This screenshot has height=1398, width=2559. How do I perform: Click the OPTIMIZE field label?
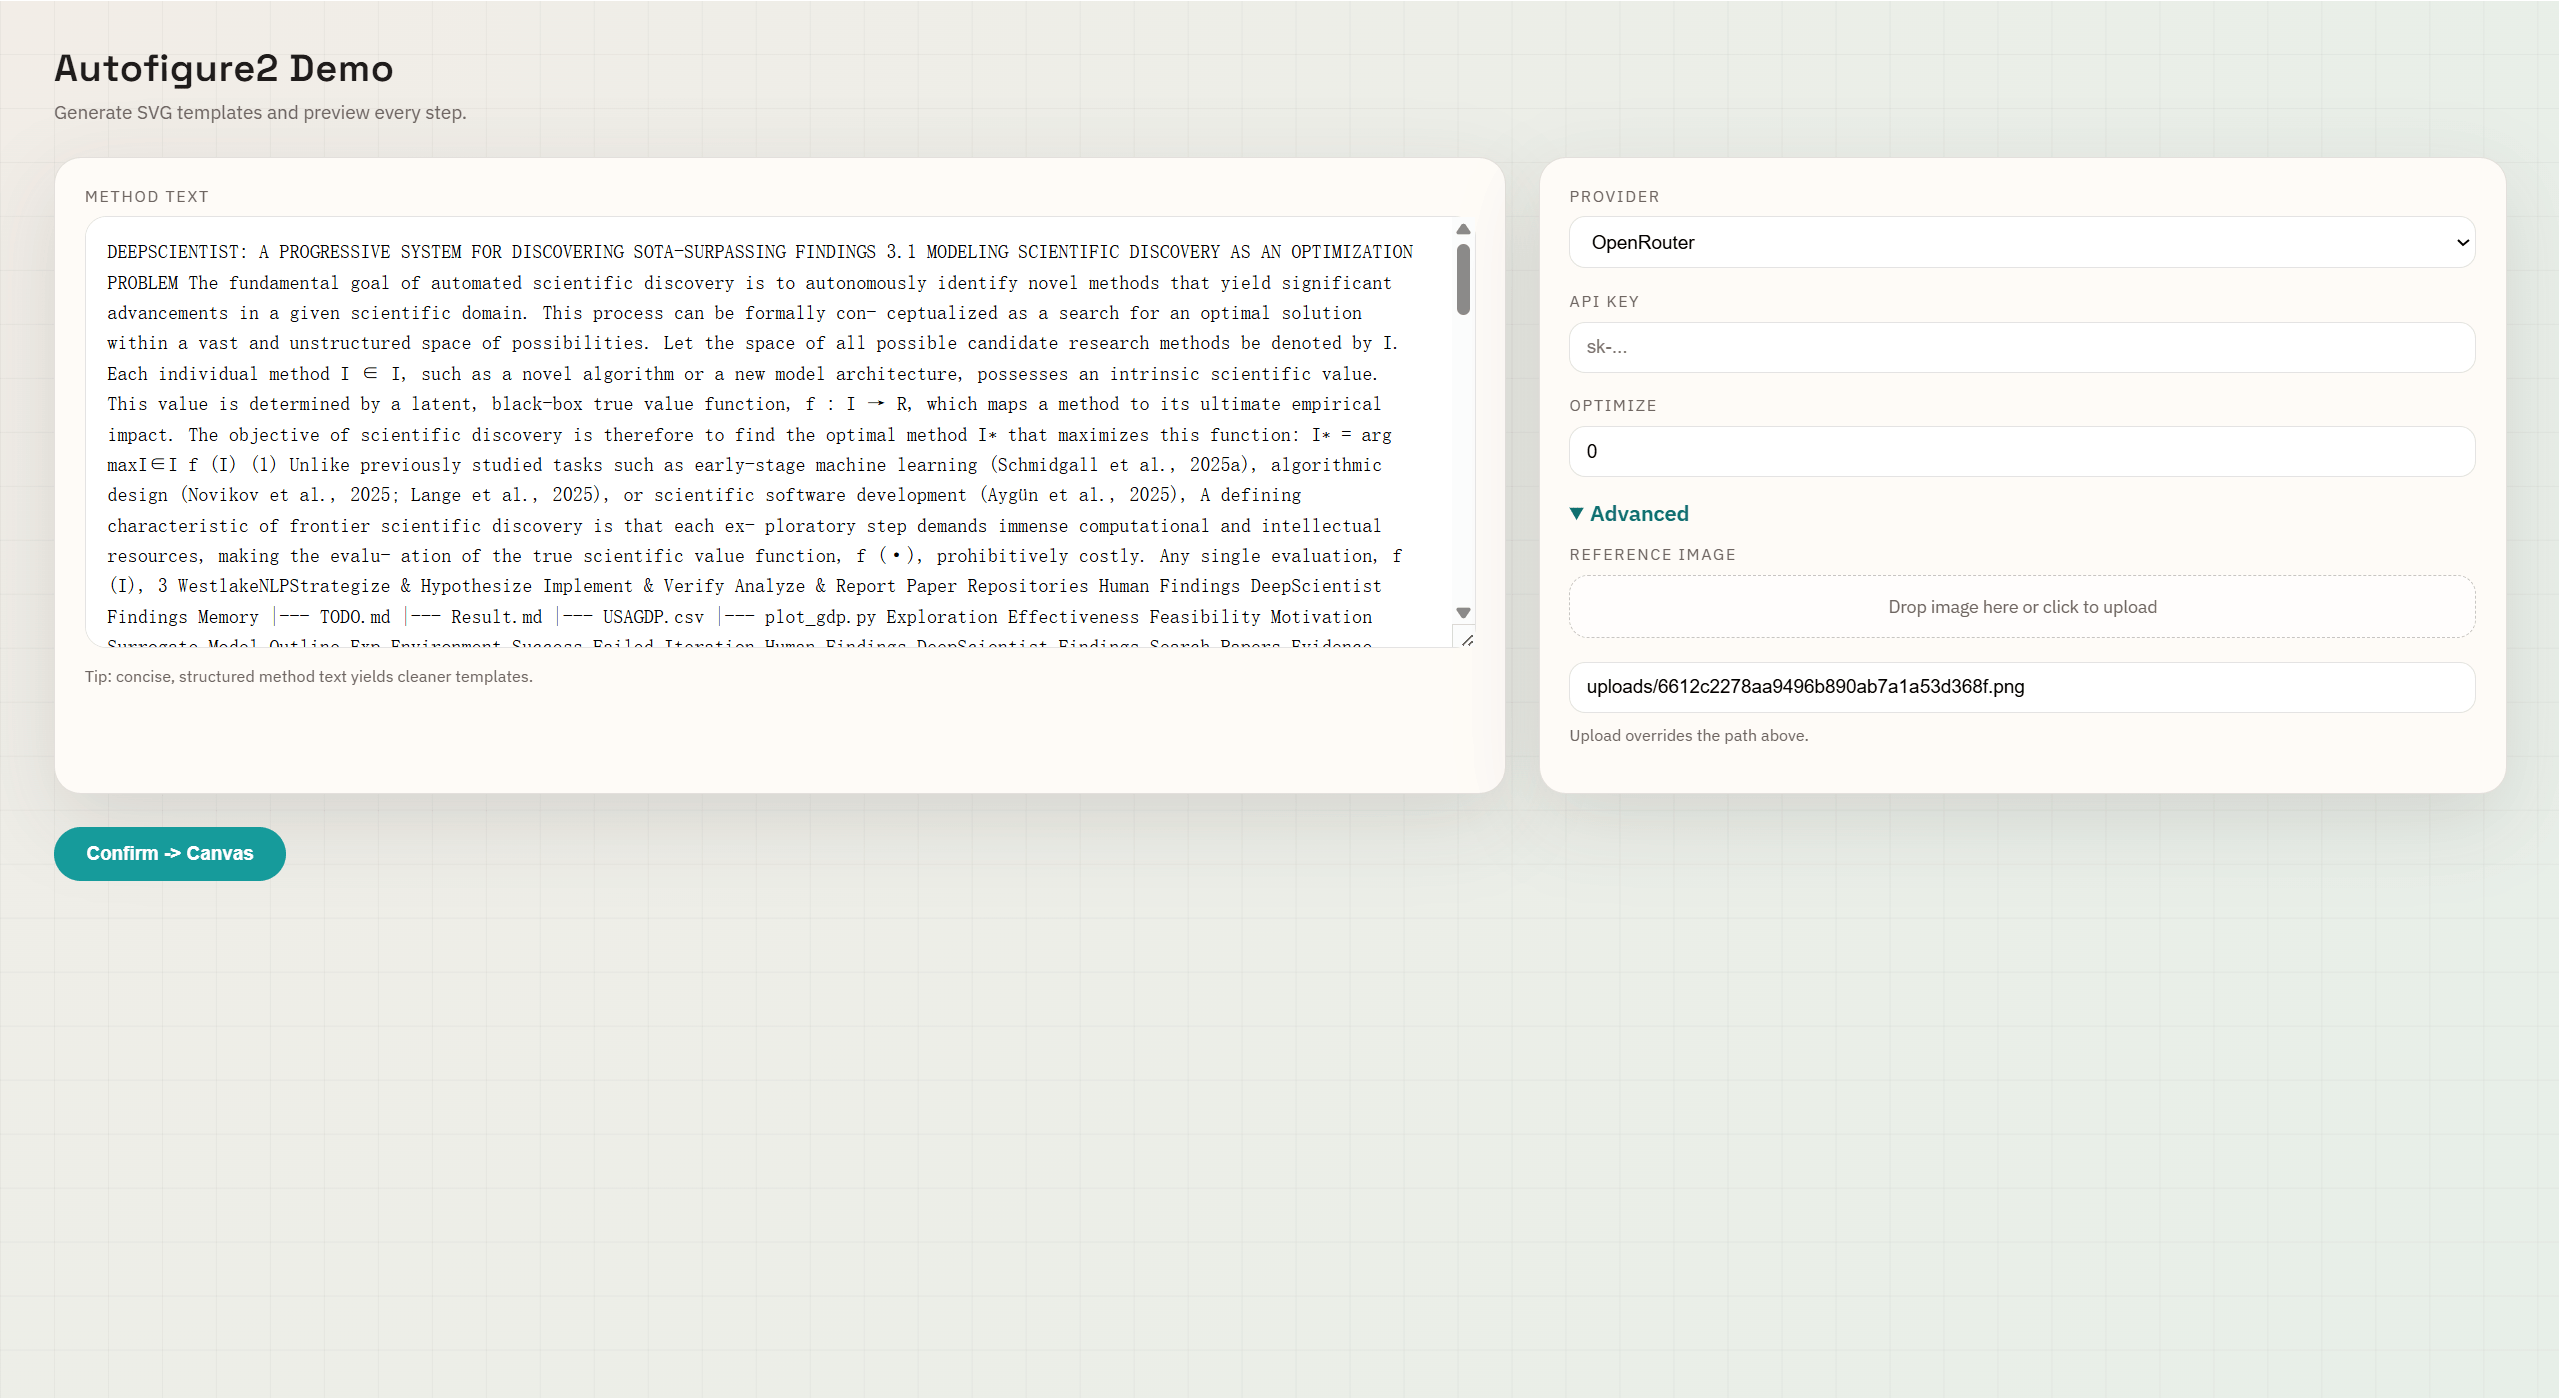pyautogui.click(x=1612, y=405)
